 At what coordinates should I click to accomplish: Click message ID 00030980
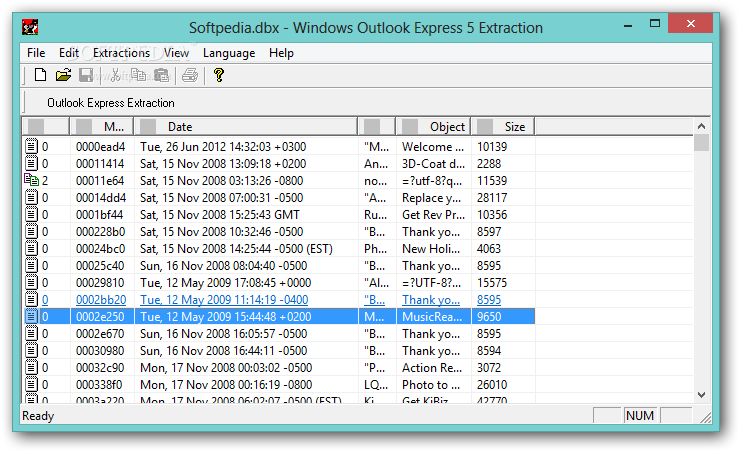point(100,351)
